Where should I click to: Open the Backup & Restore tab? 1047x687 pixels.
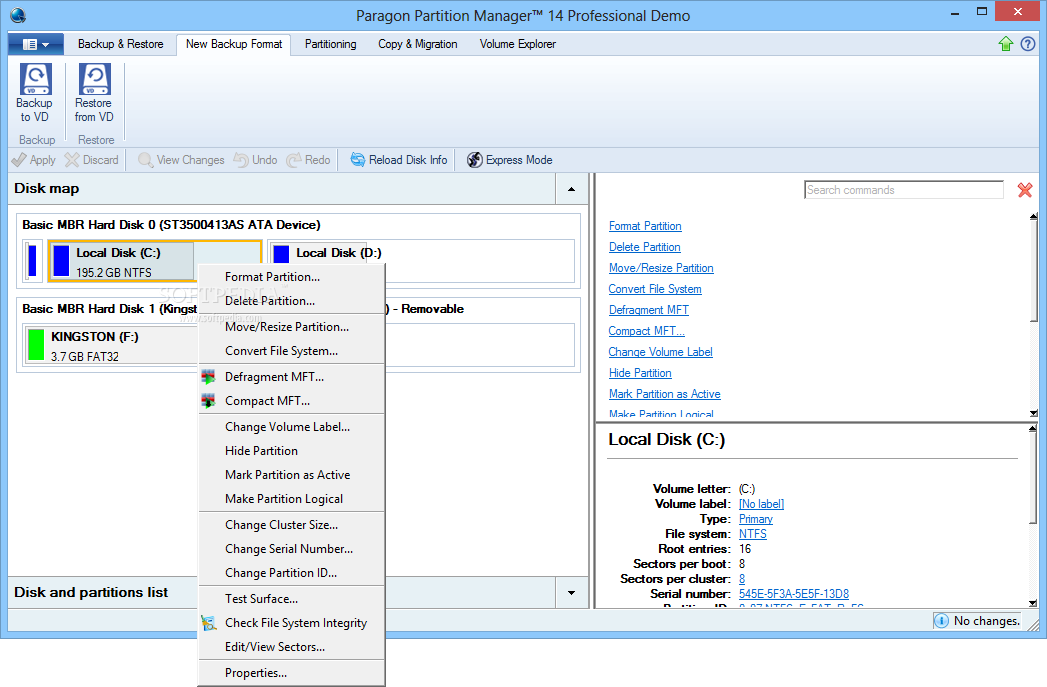coord(121,44)
